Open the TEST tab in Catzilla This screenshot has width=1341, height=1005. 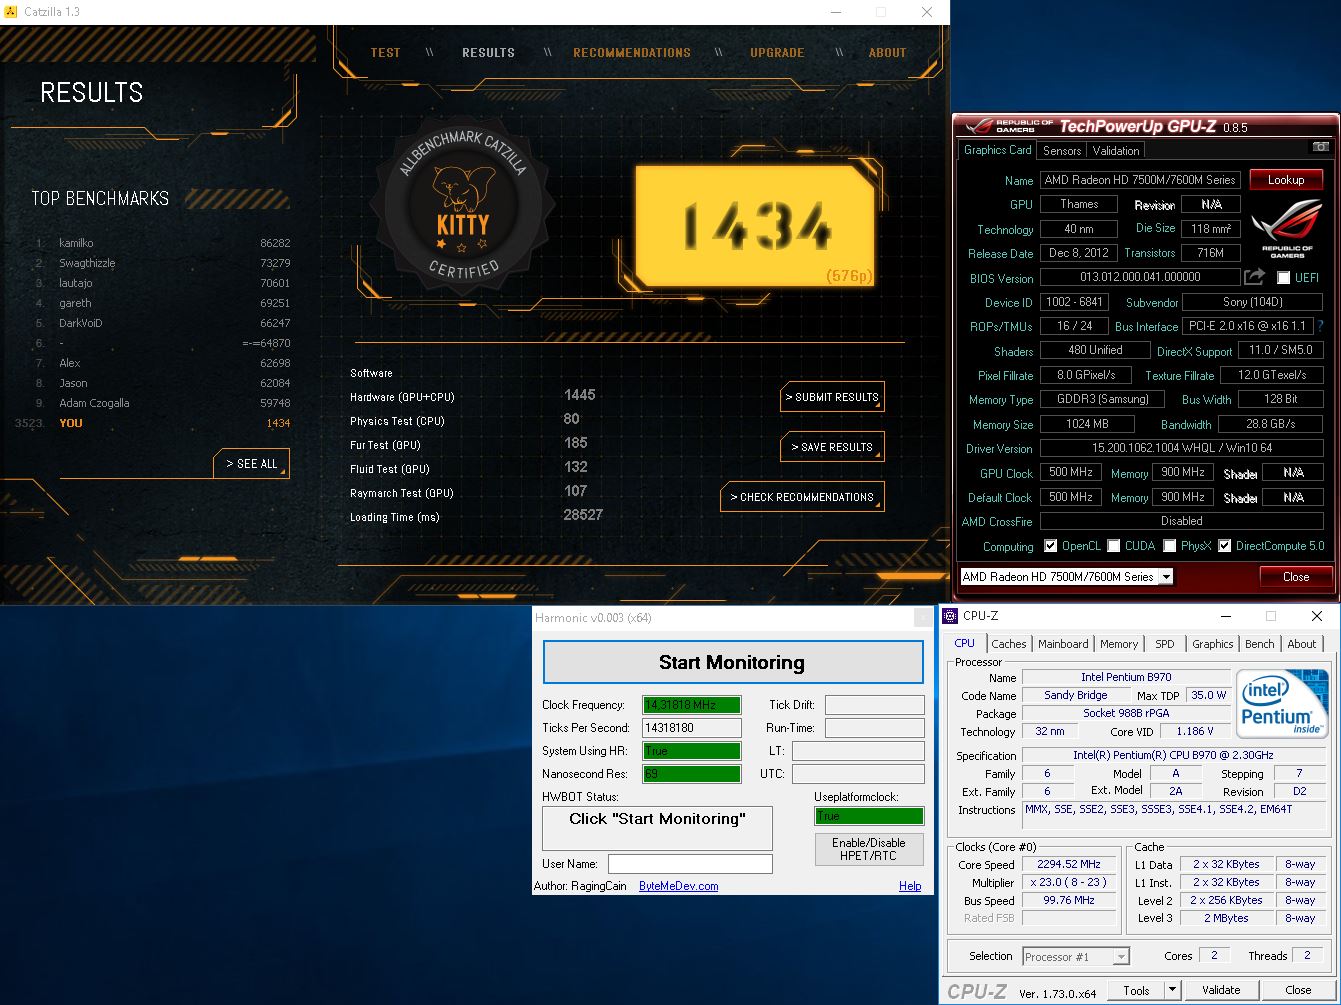pyautogui.click(x=385, y=53)
